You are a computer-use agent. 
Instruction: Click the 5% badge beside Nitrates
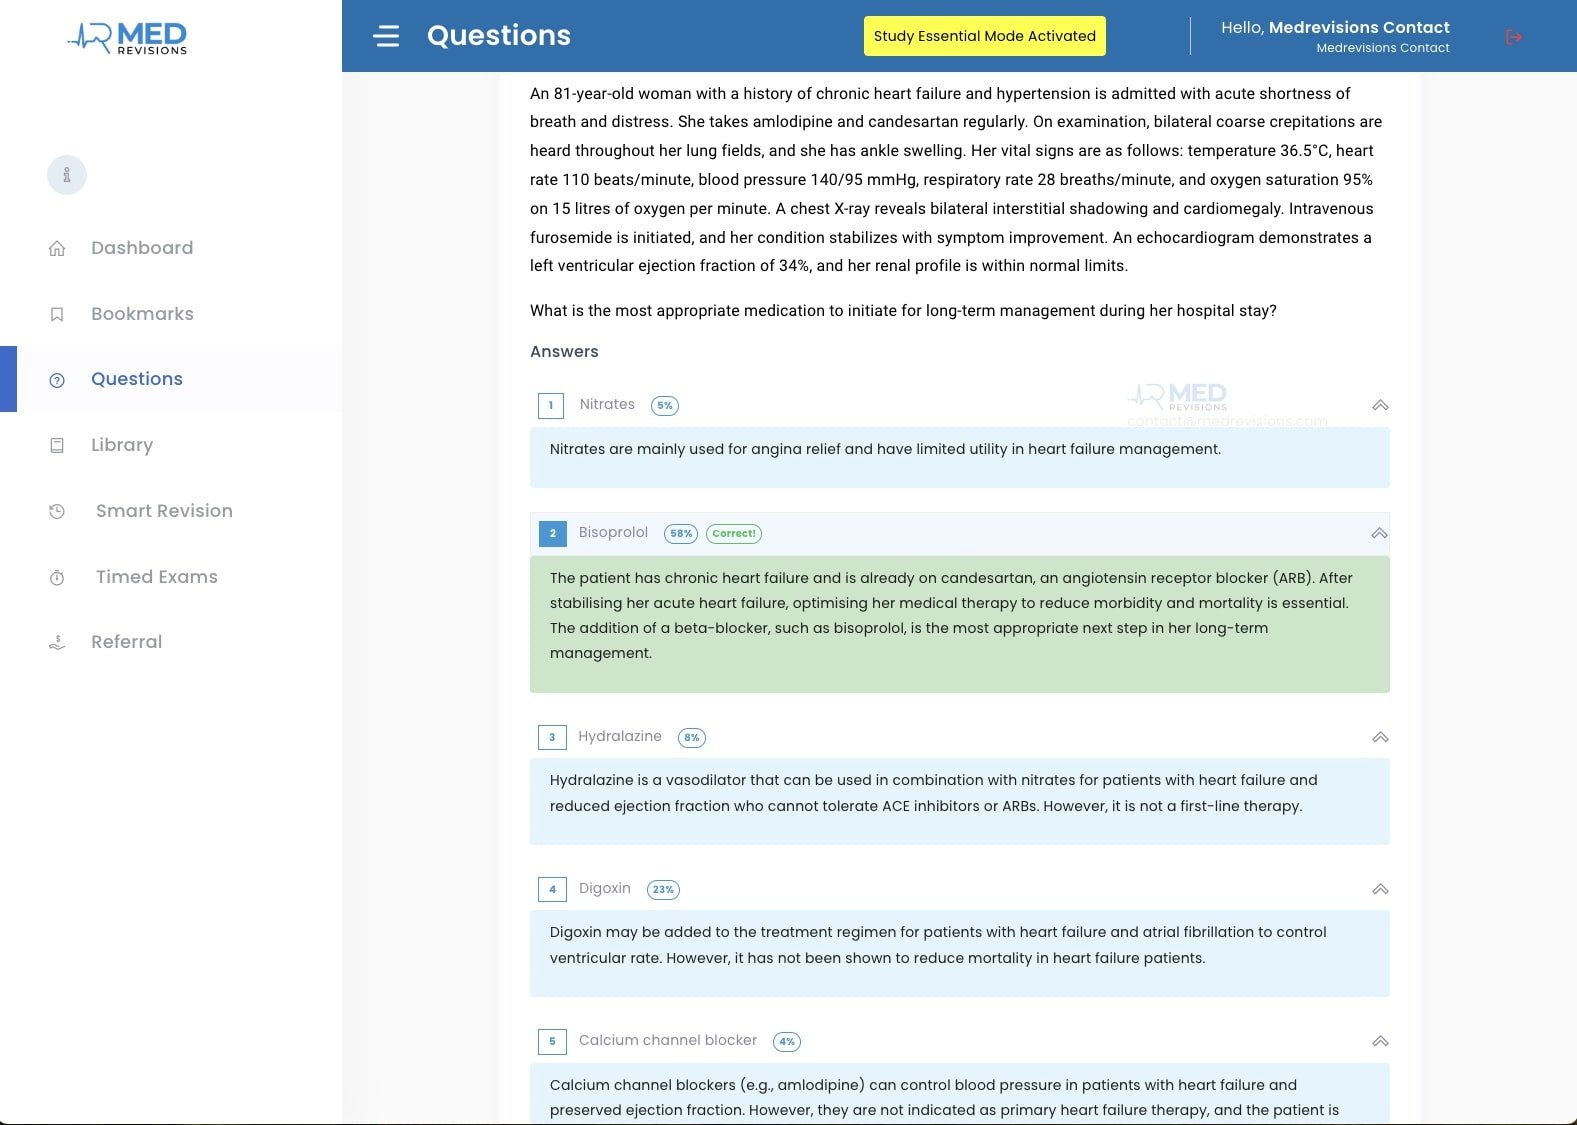pos(665,405)
